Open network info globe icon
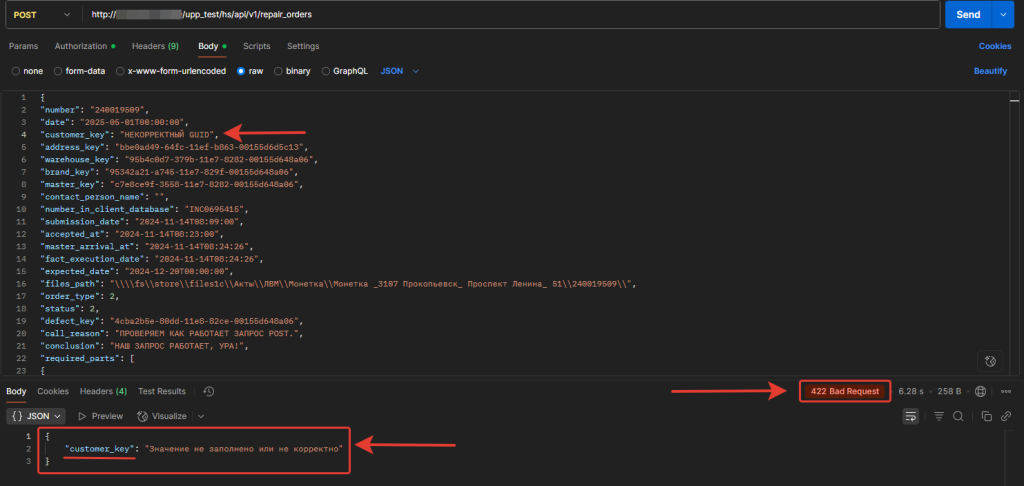1024x486 pixels. pyautogui.click(x=980, y=391)
